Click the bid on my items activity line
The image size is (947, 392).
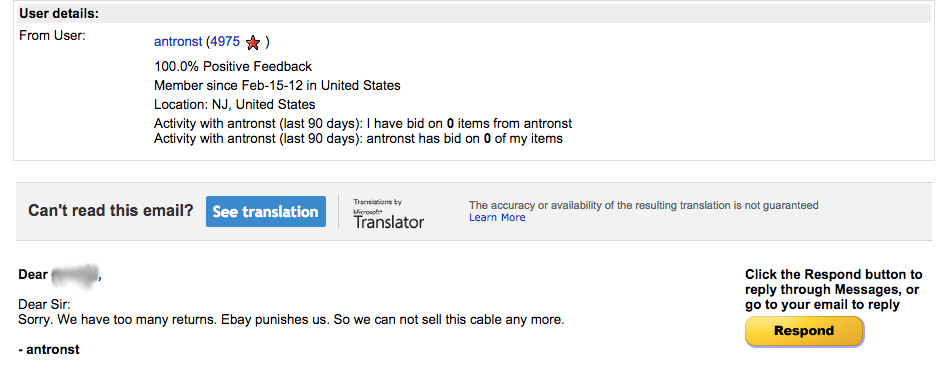(358, 139)
